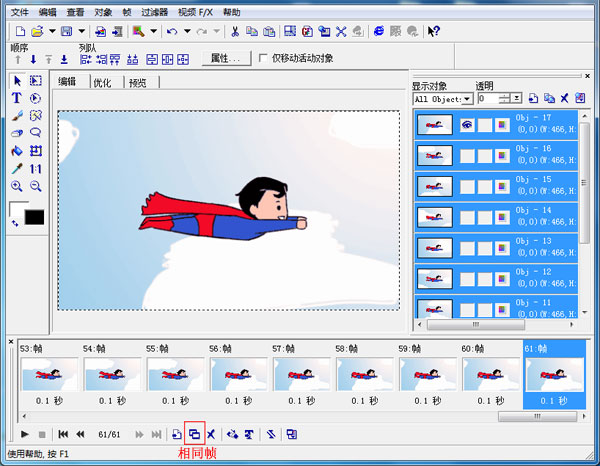Click the context Help arrow icon
The height and width of the screenshot is (466, 600).
point(434,31)
